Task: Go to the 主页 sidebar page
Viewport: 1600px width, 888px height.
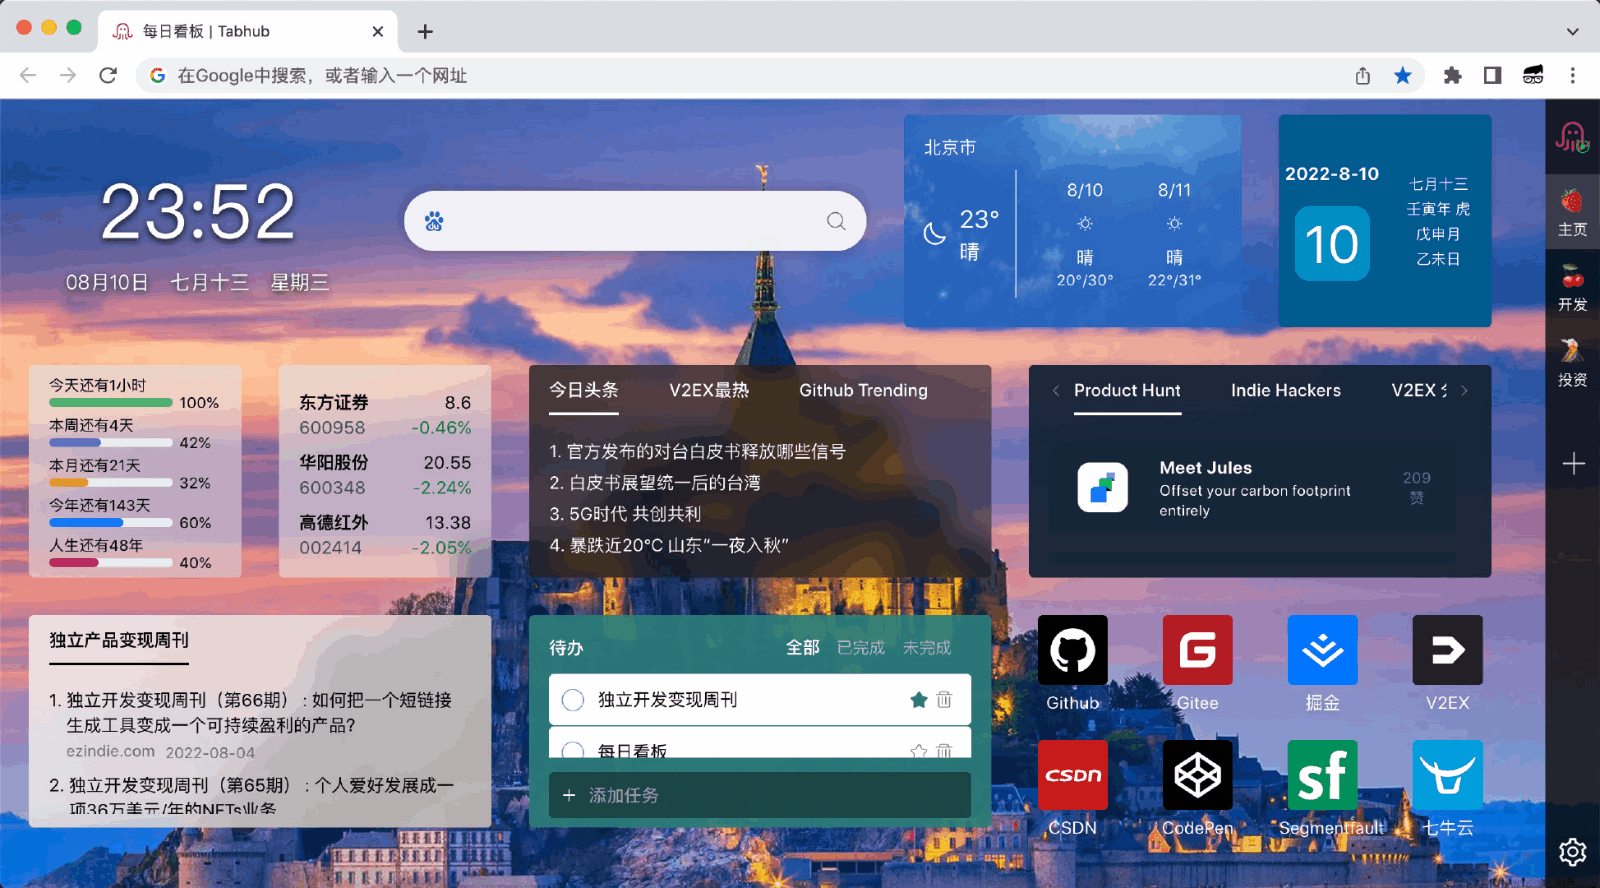Action: pyautogui.click(x=1572, y=213)
